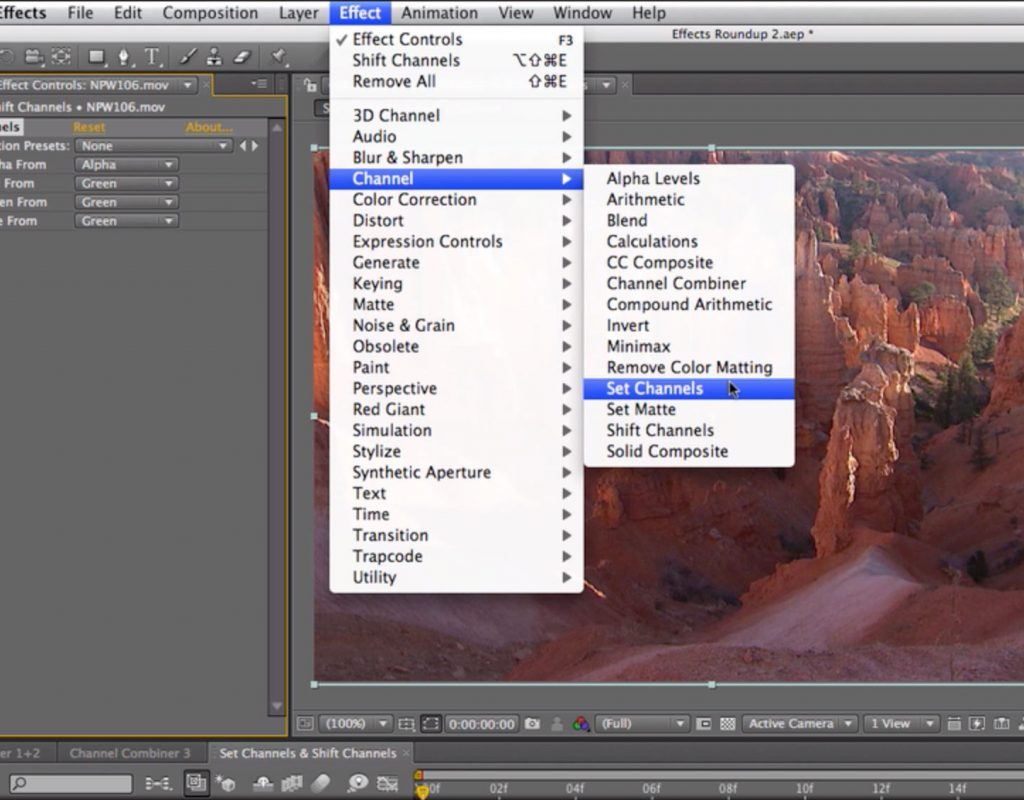Close the Set Channels & Shift Channels tab
This screenshot has height=800, width=1024.
[x=406, y=753]
